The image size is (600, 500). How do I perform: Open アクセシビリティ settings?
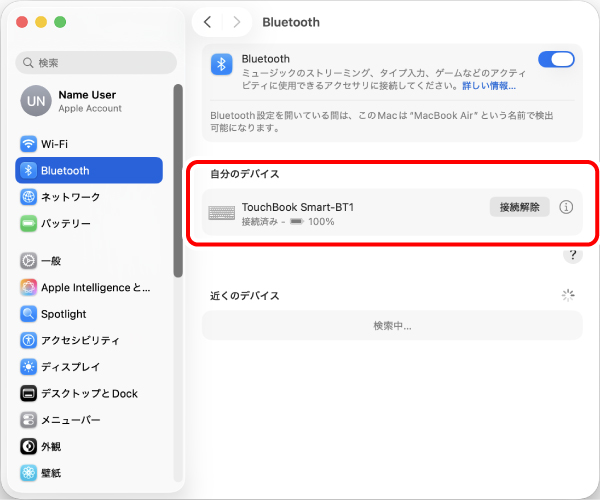[89, 340]
